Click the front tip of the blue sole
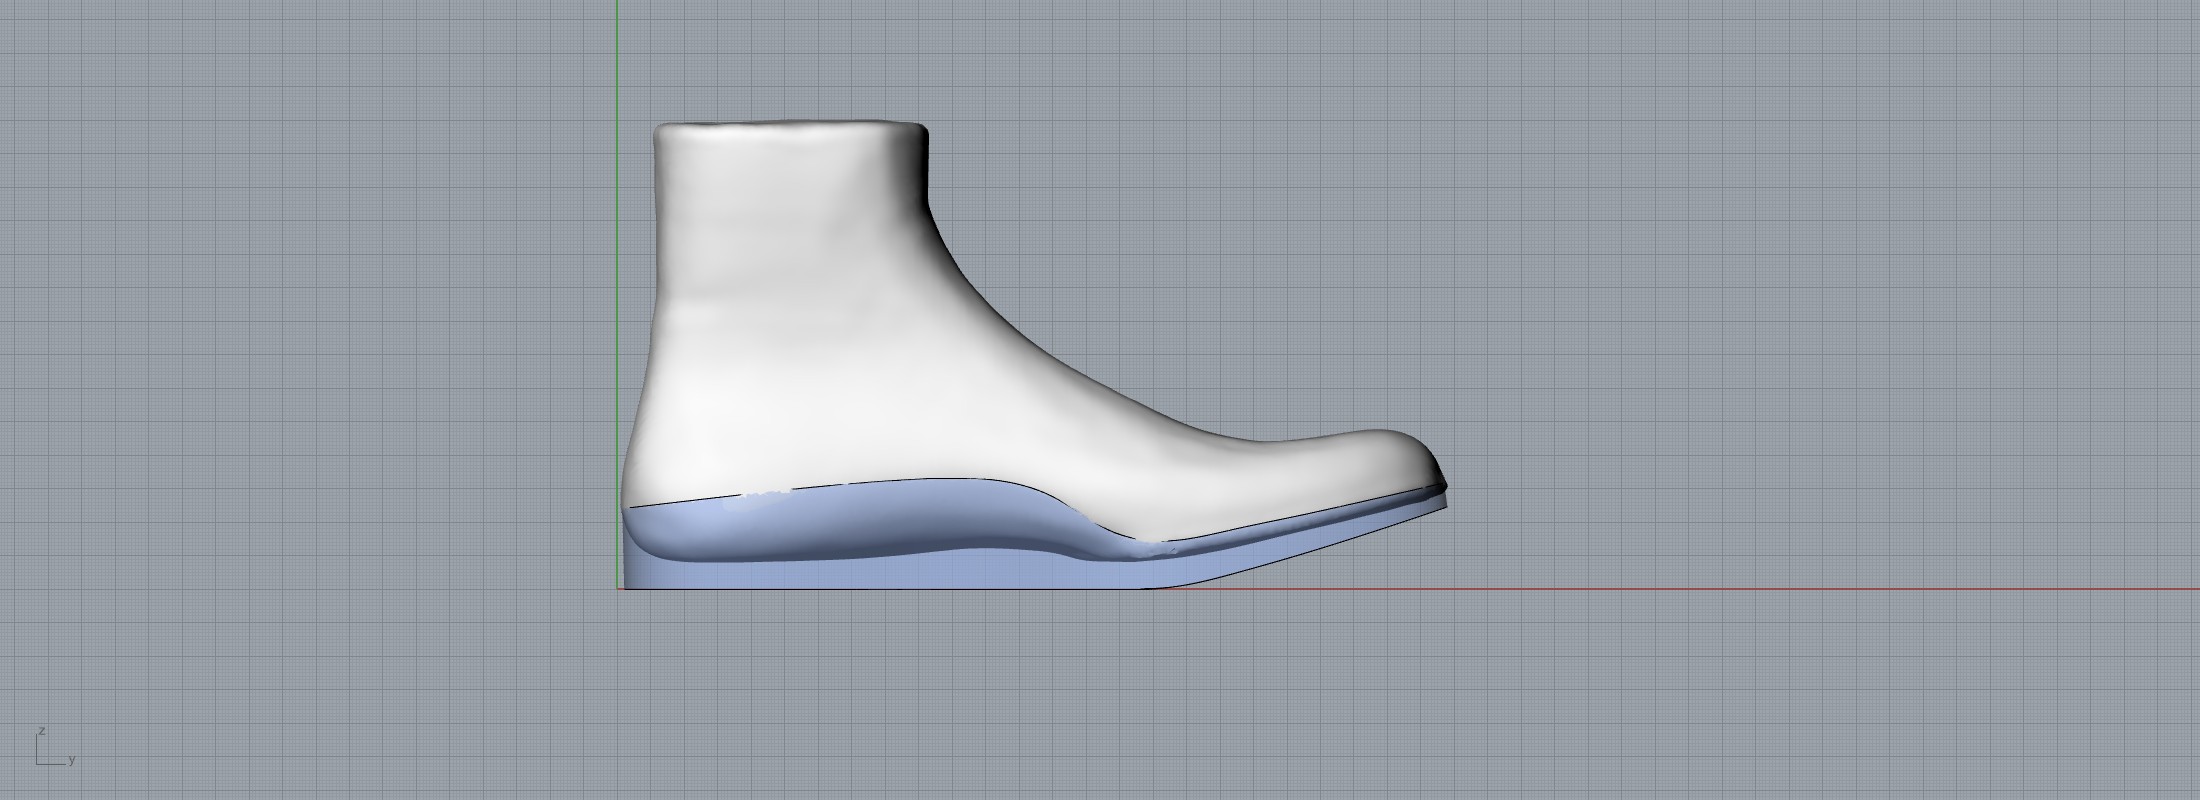Screen dimensions: 2200x800 click(x=1444, y=503)
